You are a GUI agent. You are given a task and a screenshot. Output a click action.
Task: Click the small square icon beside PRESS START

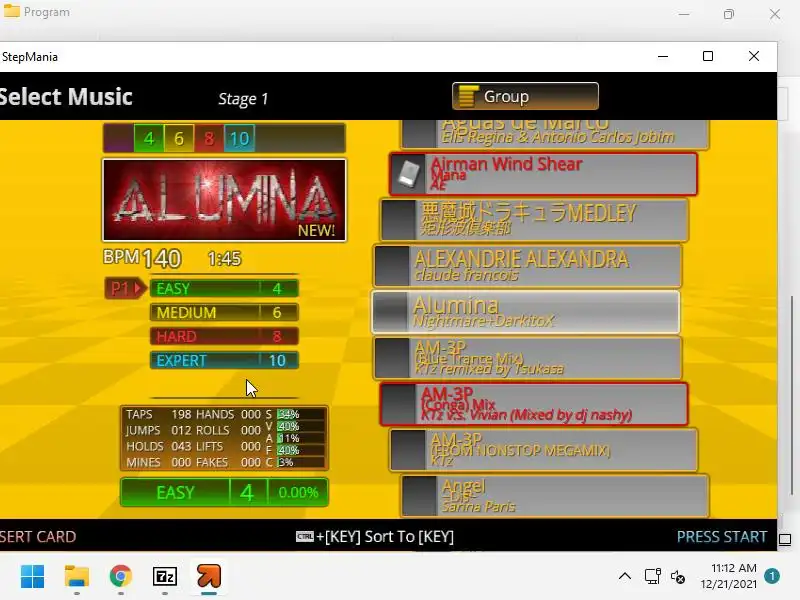click(x=785, y=539)
